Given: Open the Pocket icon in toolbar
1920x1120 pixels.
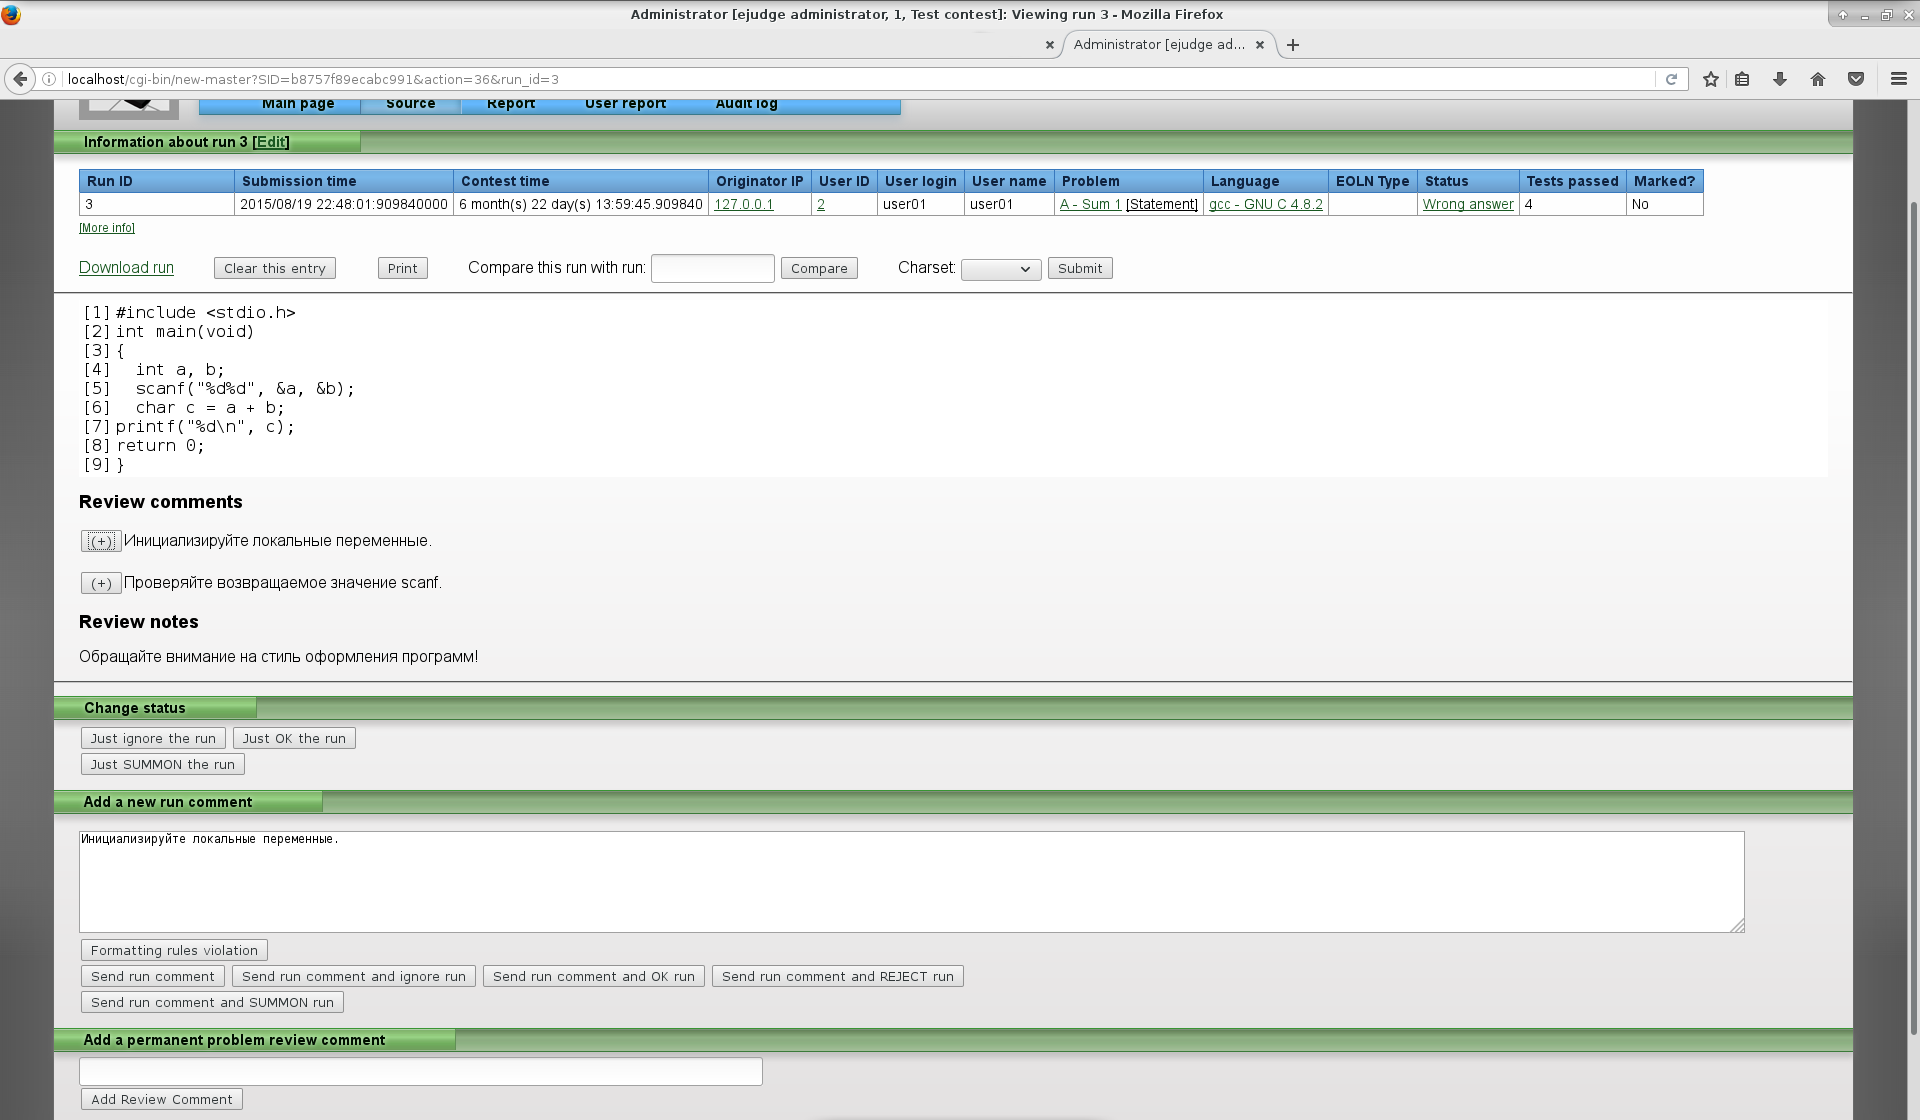Looking at the screenshot, I should coord(1856,79).
